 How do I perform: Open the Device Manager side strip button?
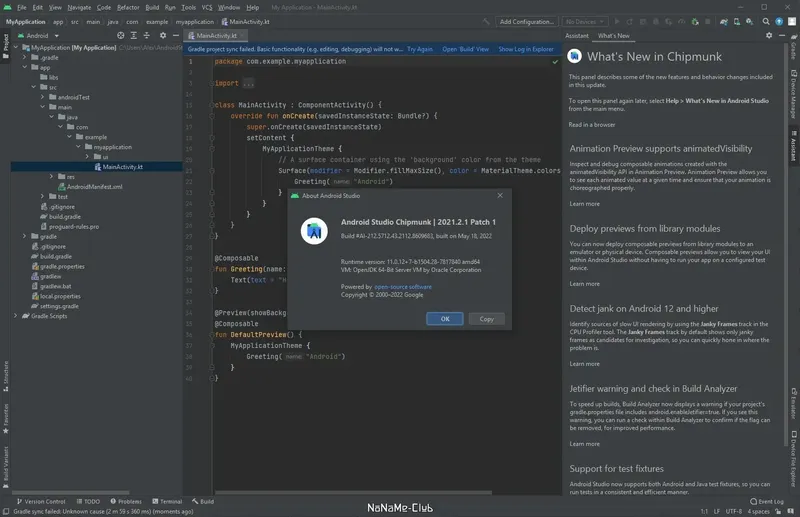(794, 94)
